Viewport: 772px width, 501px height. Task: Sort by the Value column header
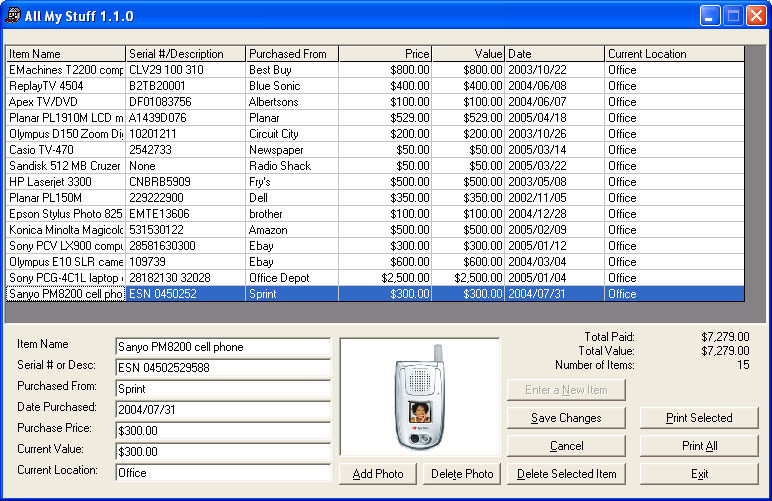click(468, 54)
